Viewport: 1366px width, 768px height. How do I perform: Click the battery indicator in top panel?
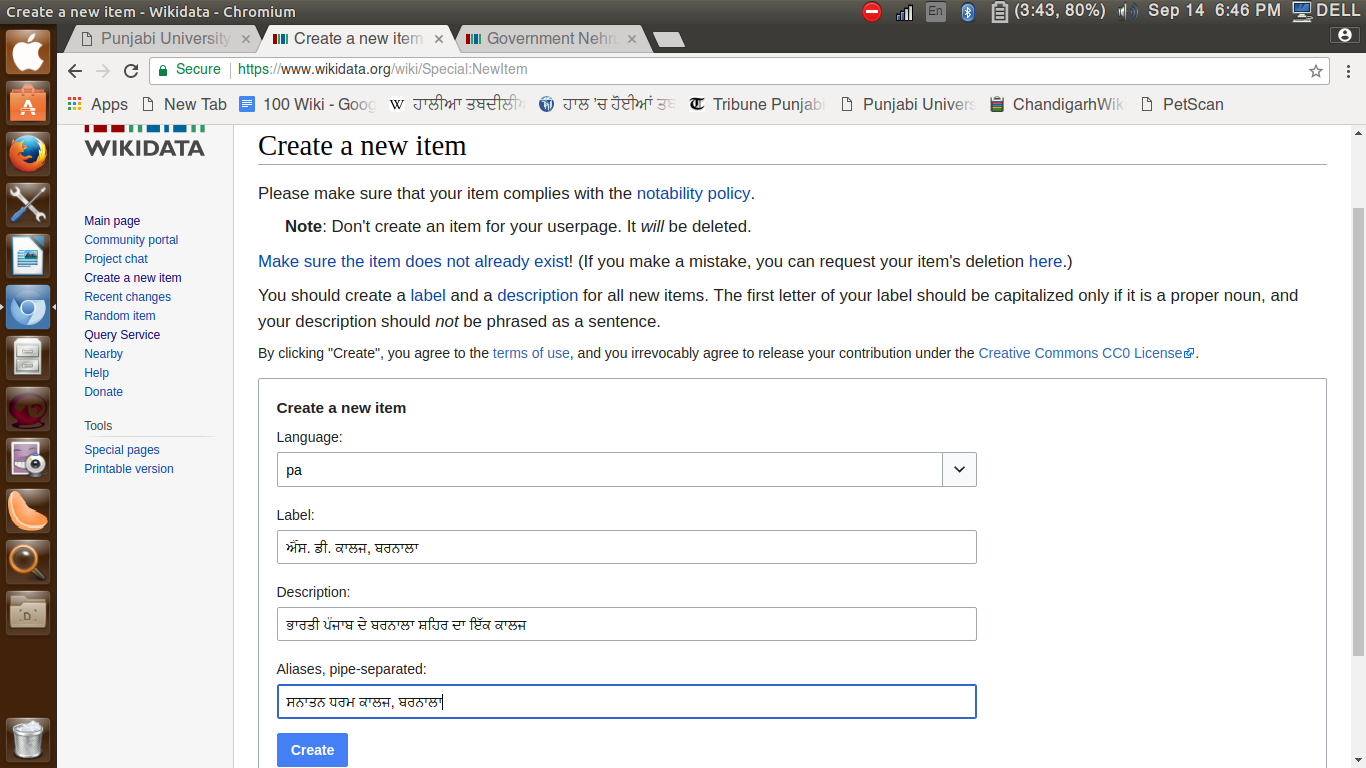tap(1047, 12)
